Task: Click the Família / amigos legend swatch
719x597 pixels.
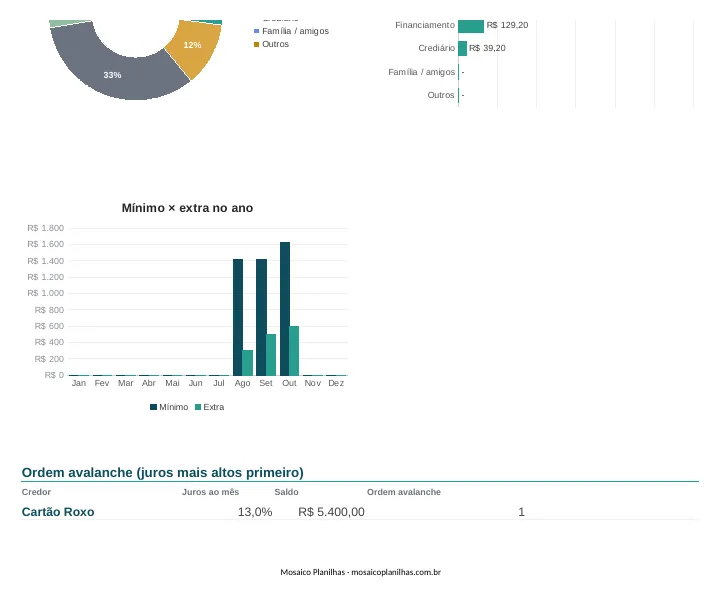Action: point(256,31)
